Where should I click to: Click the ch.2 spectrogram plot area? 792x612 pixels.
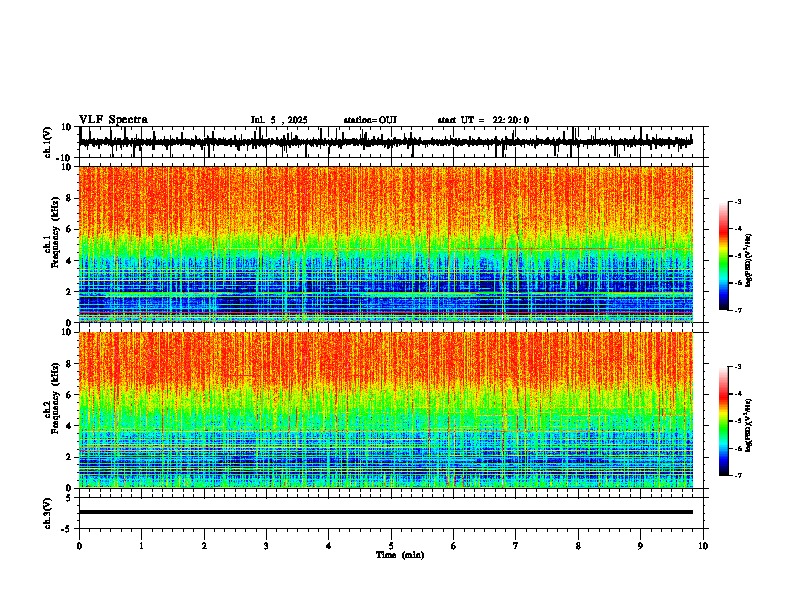click(x=386, y=410)
